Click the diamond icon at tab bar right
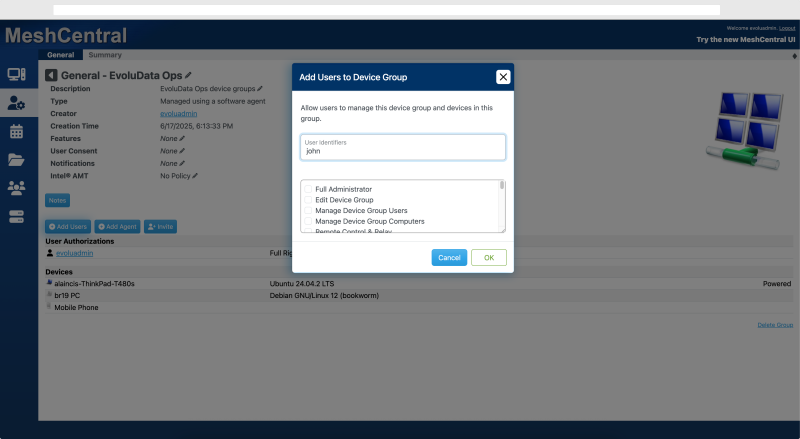This screenshot has height=439, width=800. [794, 56]
